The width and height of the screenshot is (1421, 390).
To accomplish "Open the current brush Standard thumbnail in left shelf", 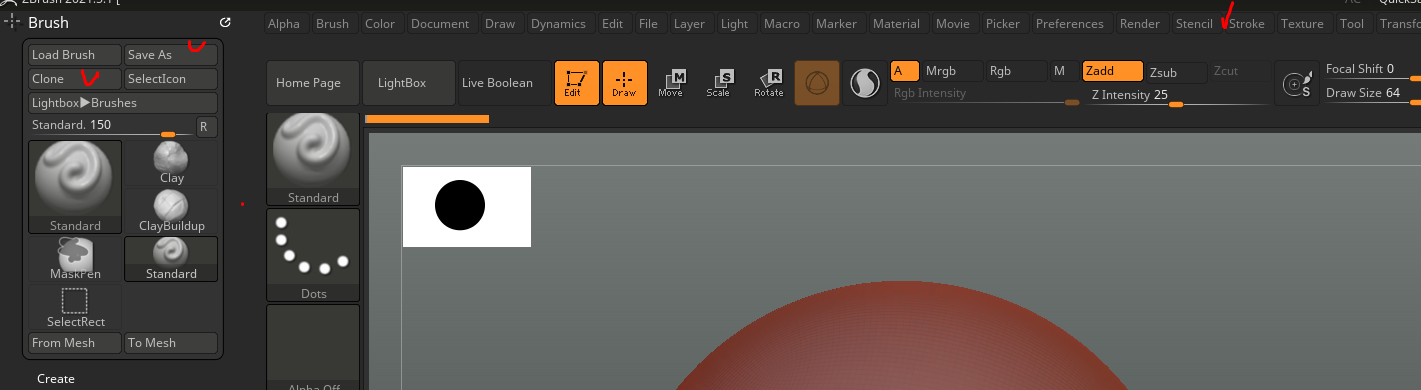I will coord(313,159).
